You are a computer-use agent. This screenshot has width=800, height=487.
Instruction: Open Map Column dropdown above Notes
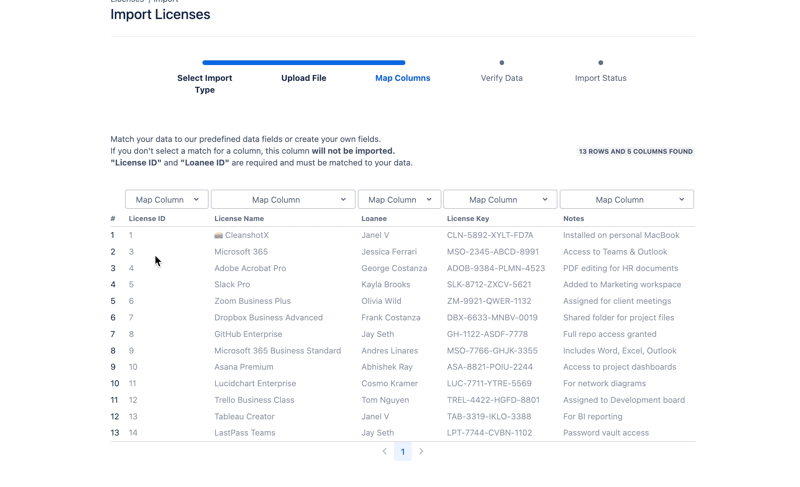[x=627, y=199]
